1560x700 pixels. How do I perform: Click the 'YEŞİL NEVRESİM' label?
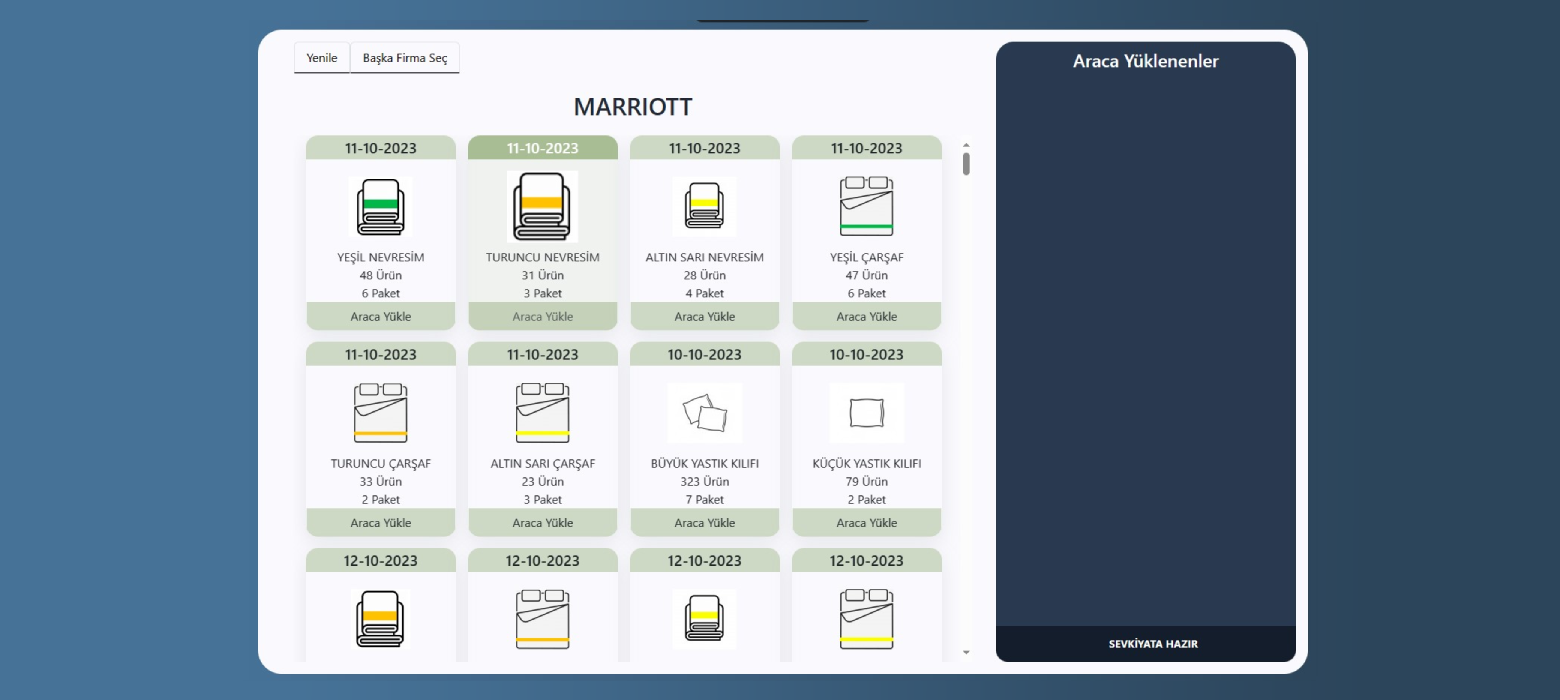pyautogui.click(x=381, y=257)
